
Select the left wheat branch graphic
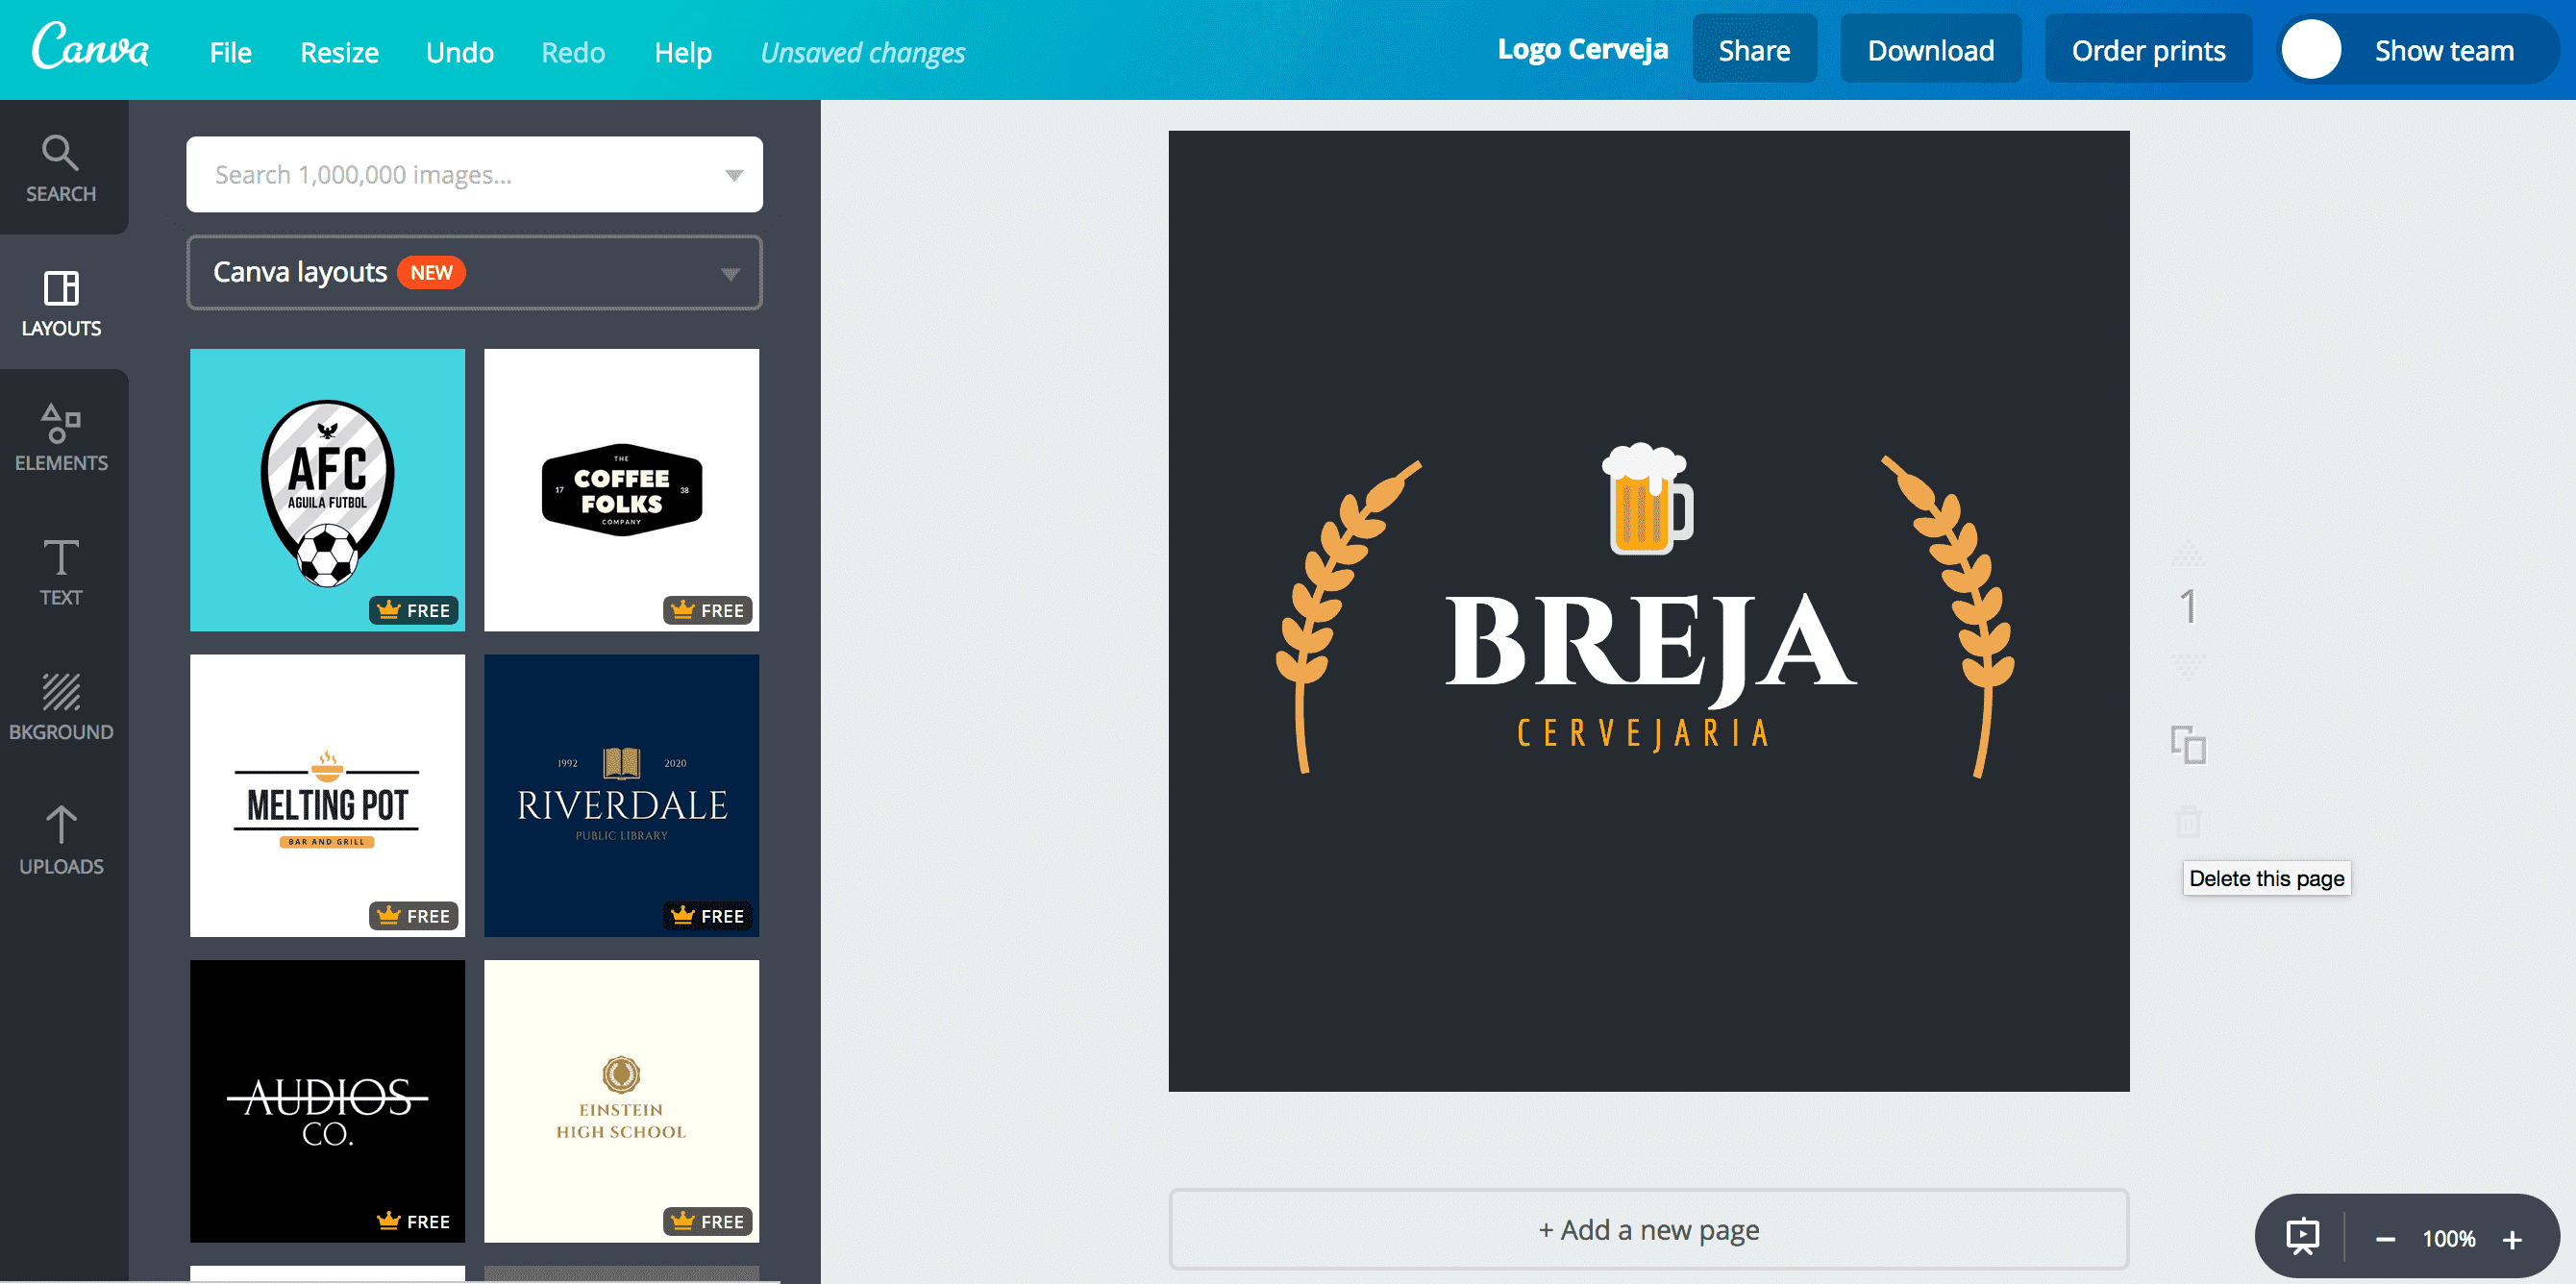click(1347, 616)
